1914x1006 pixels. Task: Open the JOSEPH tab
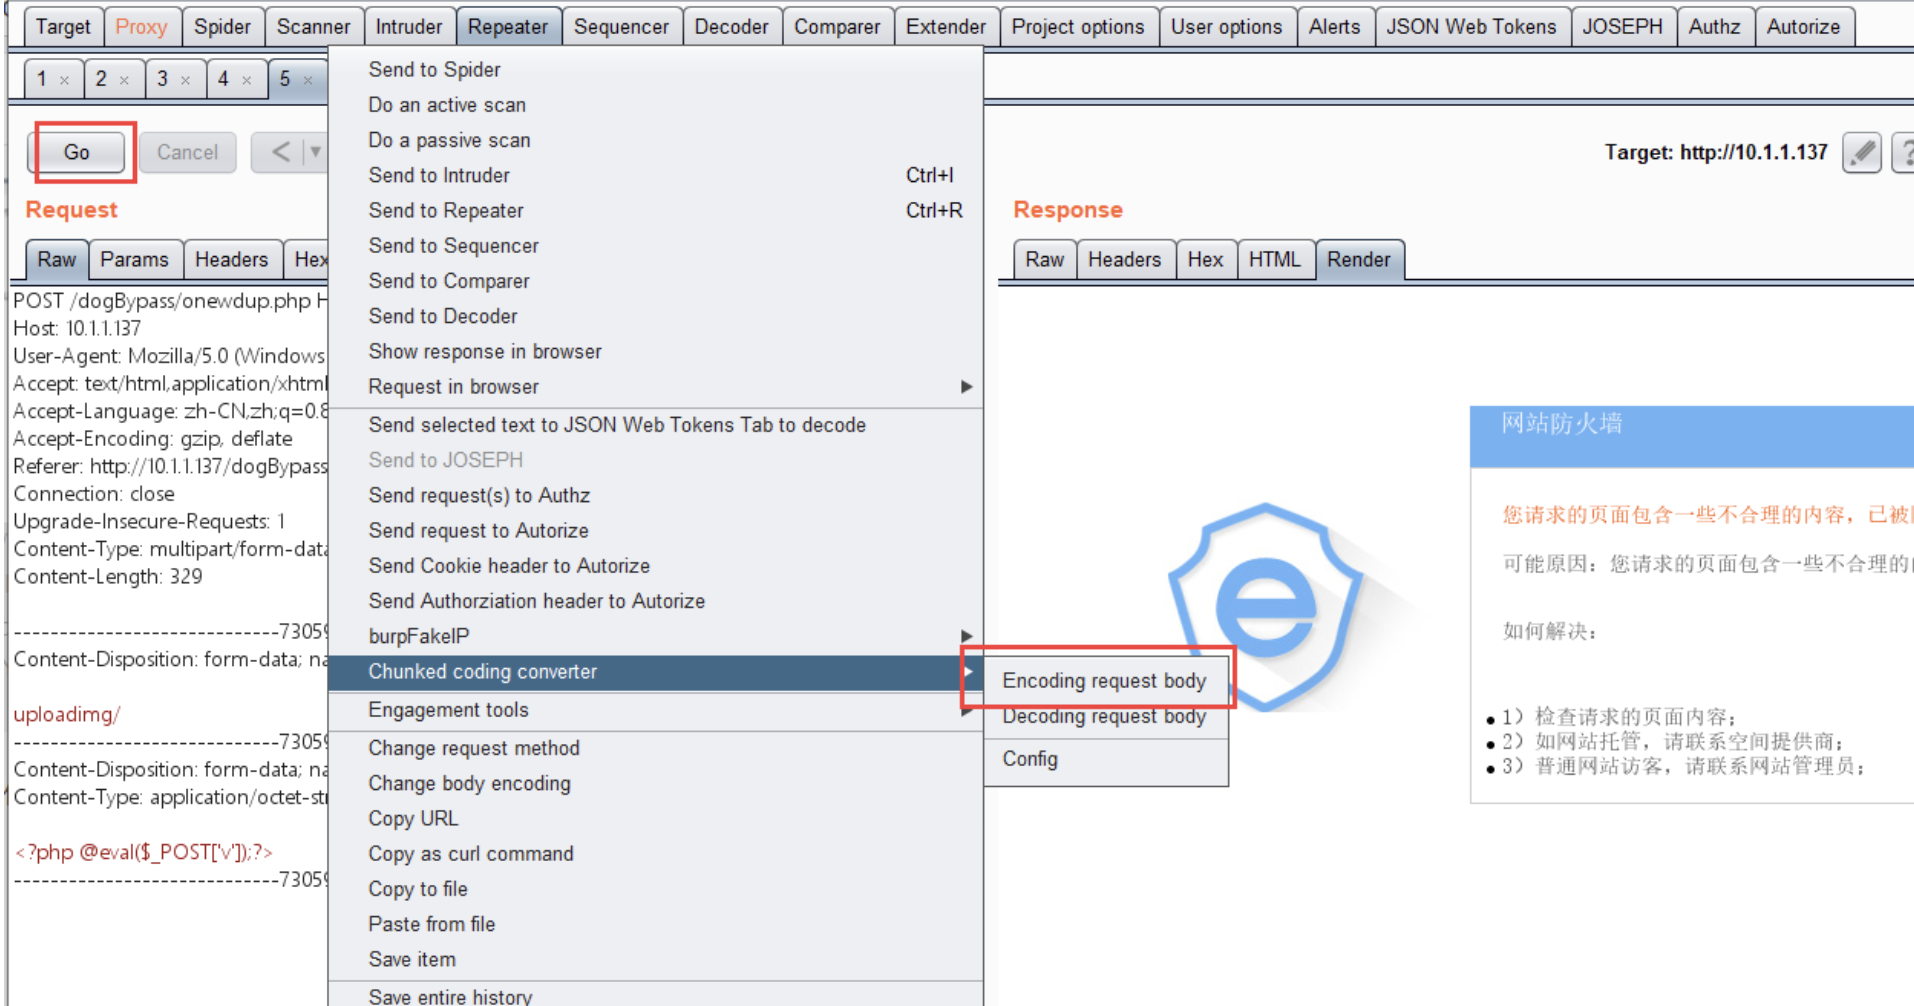(x=1623, y=27)
